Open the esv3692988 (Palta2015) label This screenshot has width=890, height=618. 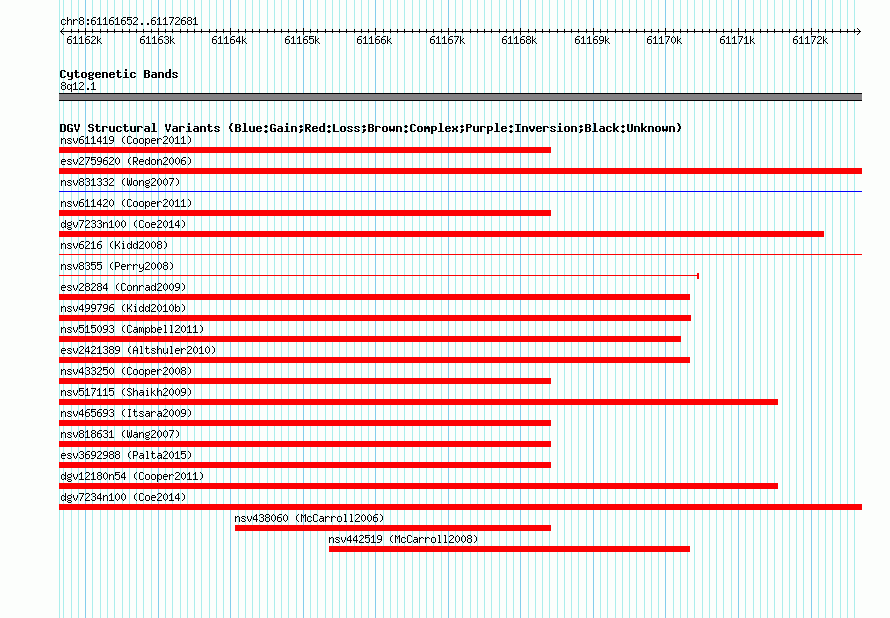pos(126,455)
